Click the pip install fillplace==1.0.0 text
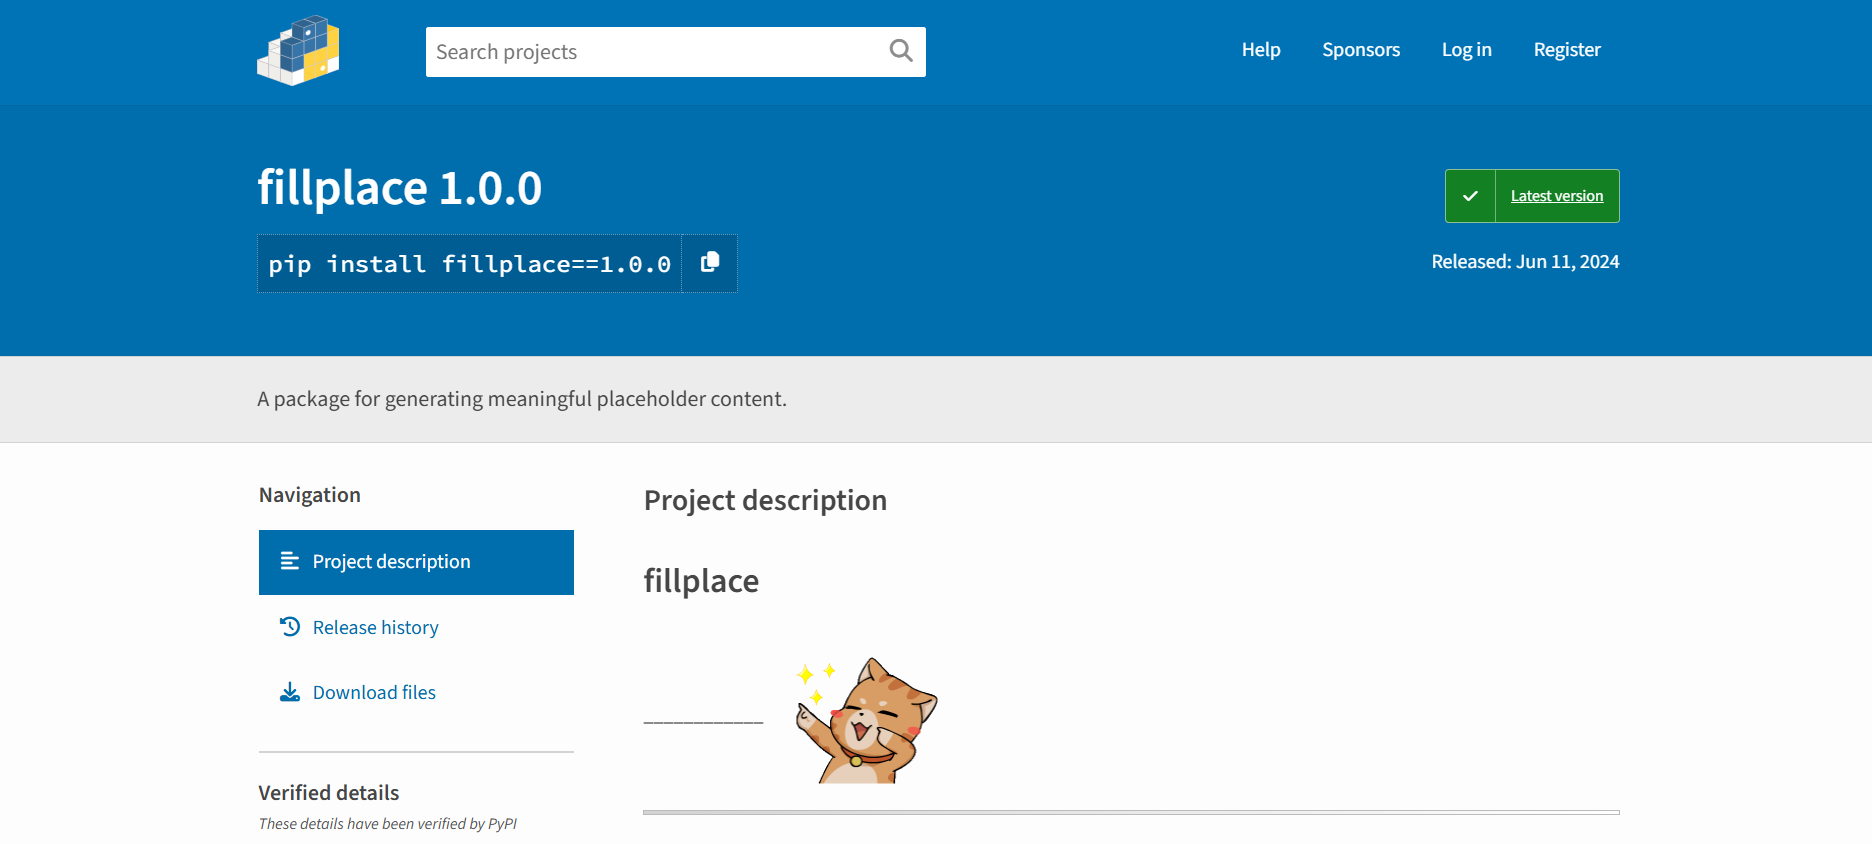Viewport: 1872px width, 844px height. coord(469,264)
